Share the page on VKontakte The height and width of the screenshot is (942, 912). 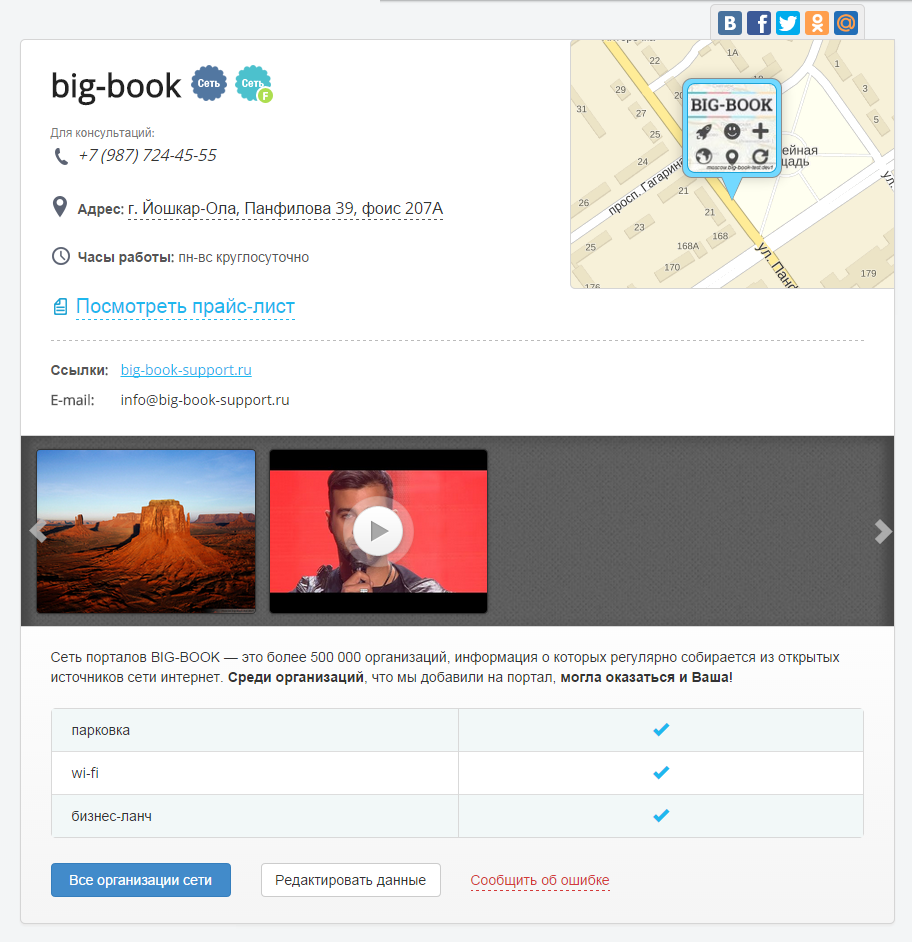[730, 23]
